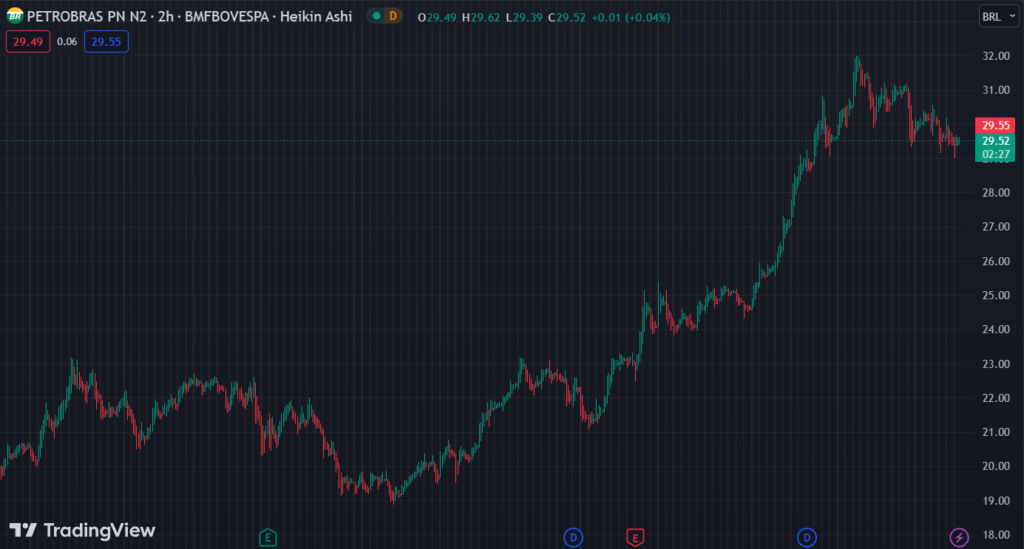This screenshot has width=1024, height=549.
Task: Click the purple lightning bolt event icon
Action: pyautogui.click(x=959, y=537)
